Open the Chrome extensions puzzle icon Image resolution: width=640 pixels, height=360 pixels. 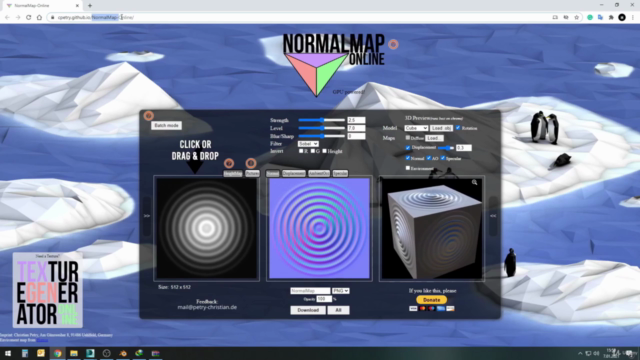pos(611,17)
